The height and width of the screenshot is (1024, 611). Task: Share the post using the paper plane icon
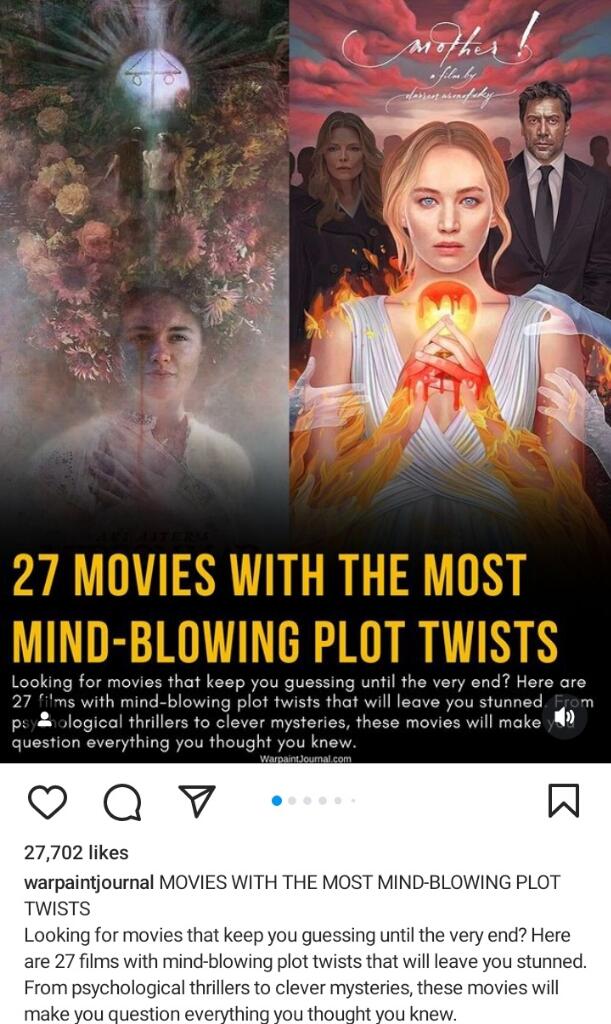pyautogui.click(x=196, y=801)
